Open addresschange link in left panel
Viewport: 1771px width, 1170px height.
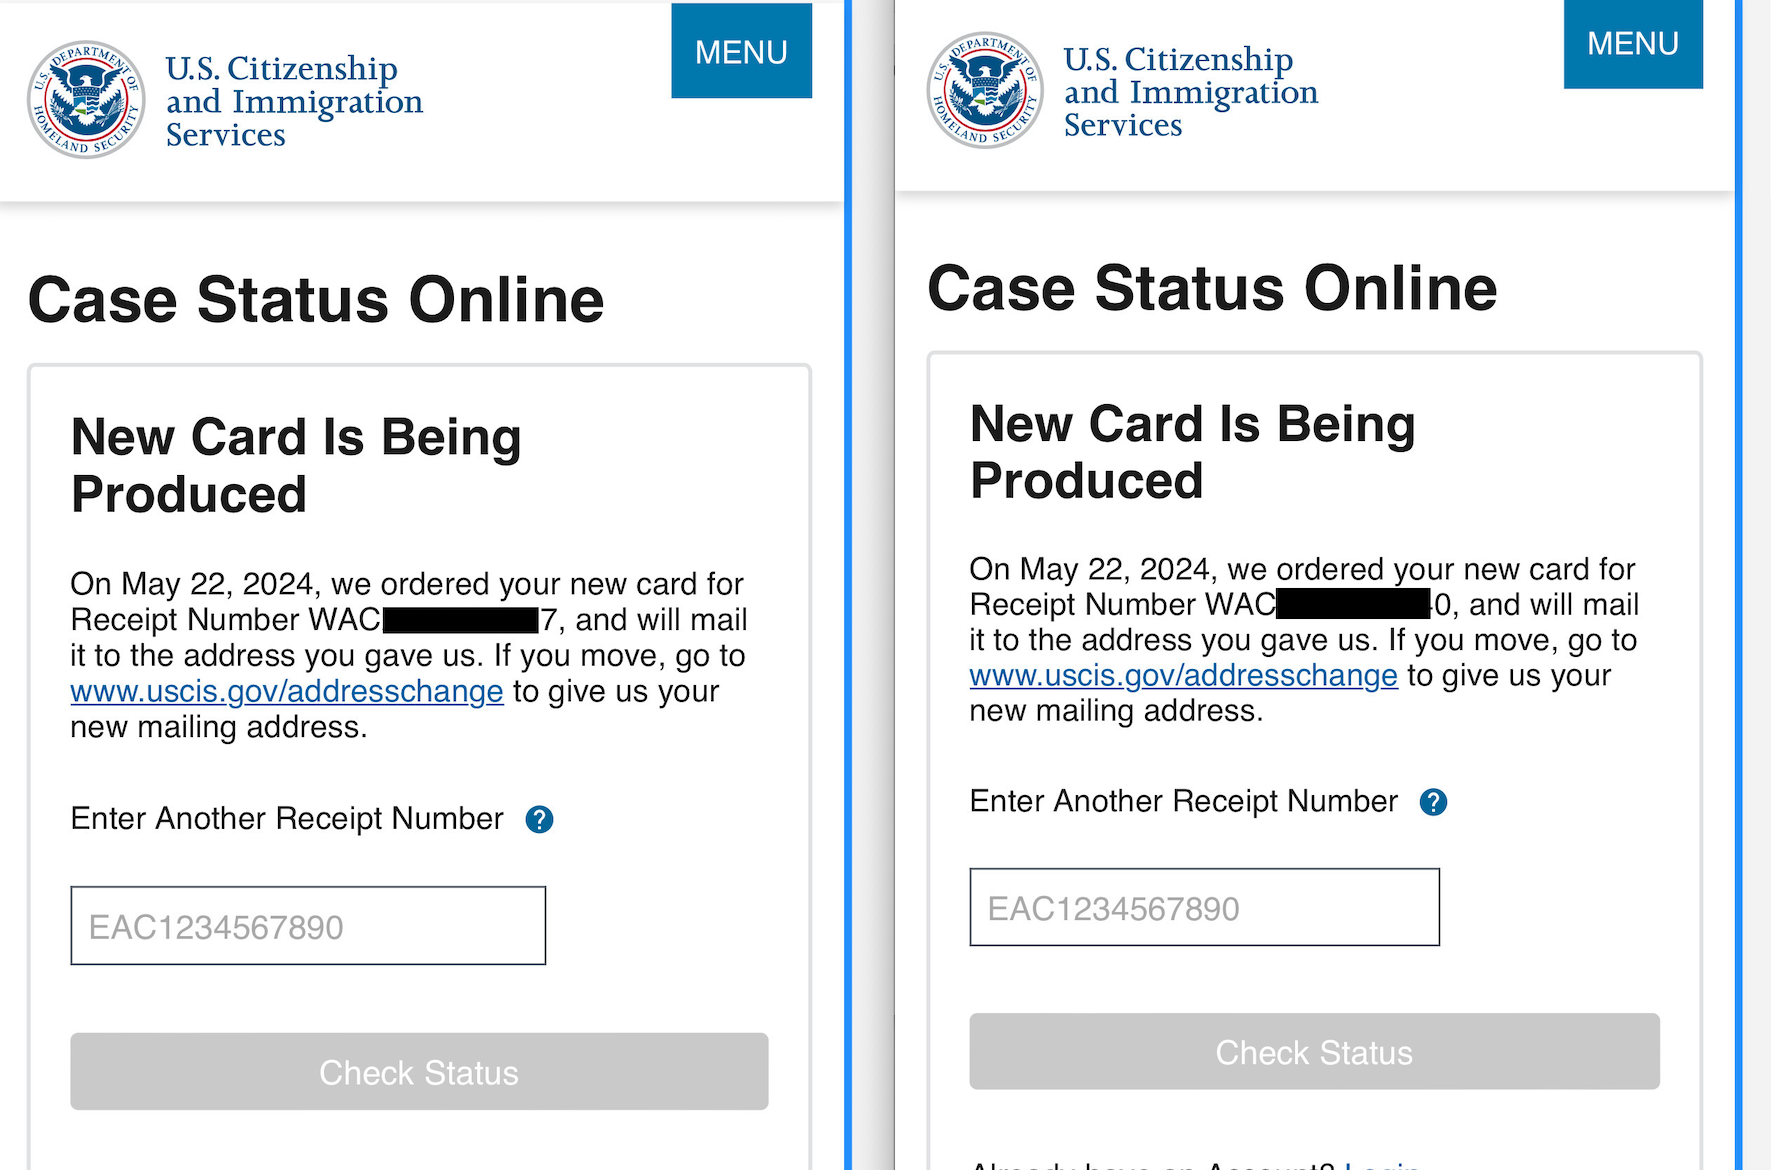coord(287,691)
